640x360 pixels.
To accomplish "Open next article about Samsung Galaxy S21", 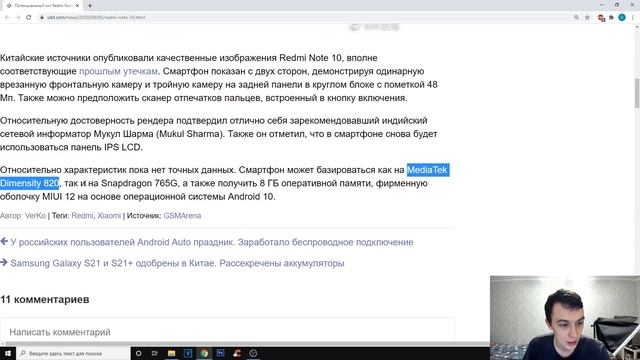I will [x=177, y=263].
